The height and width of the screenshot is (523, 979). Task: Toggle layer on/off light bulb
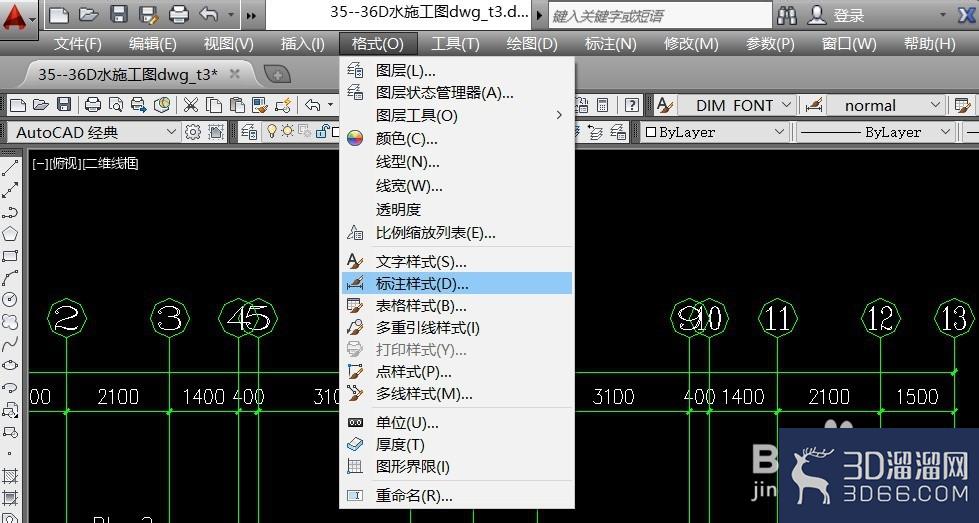click(272, 132)
